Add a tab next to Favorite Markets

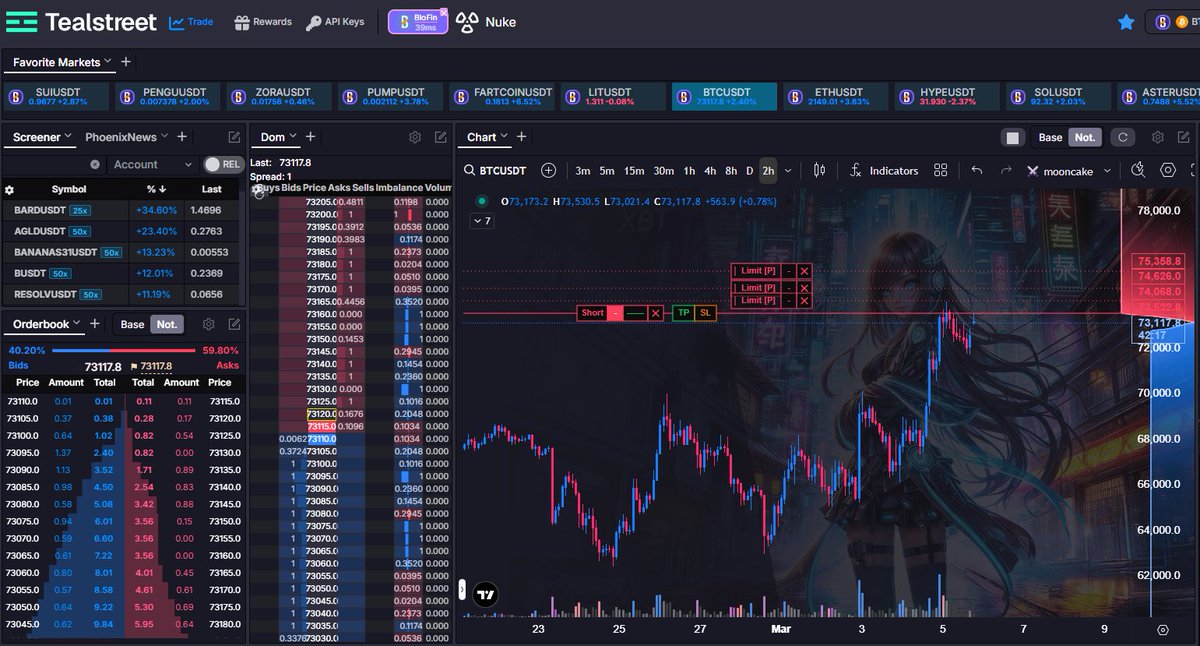[x=126, y=62]
